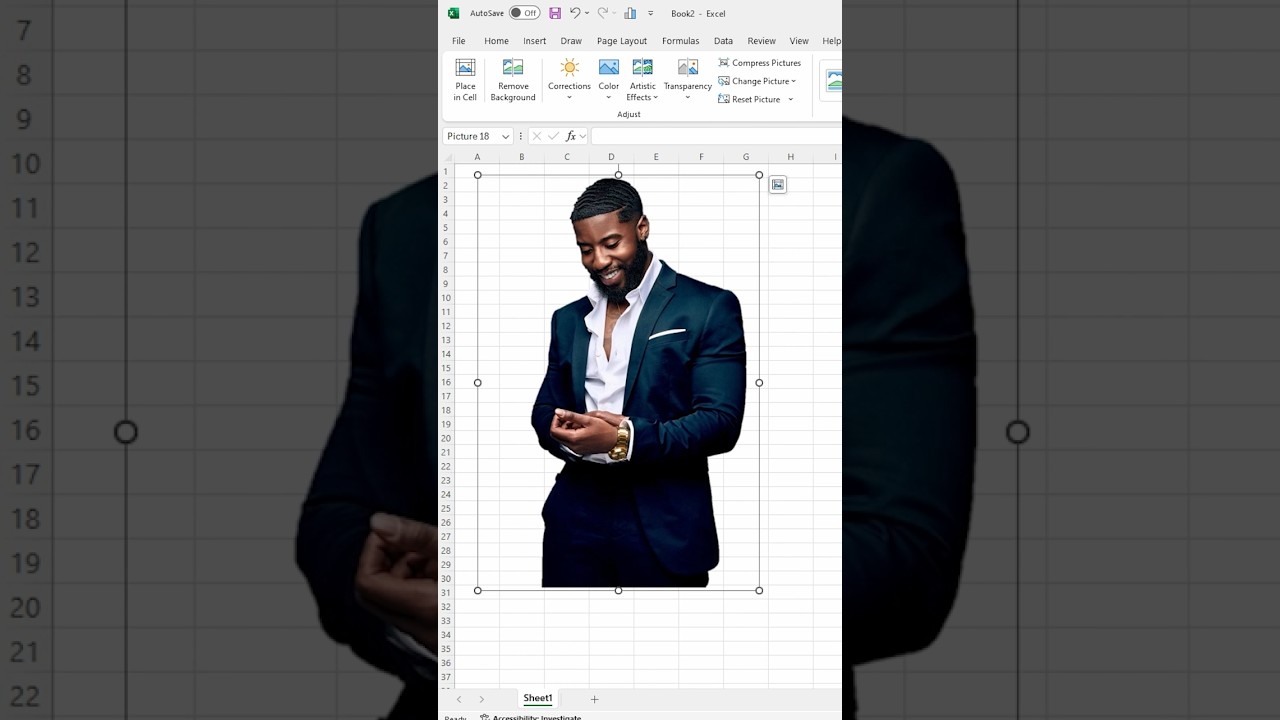
Task: Switch to the Insert tab
Action: click(x=535, y=41)
